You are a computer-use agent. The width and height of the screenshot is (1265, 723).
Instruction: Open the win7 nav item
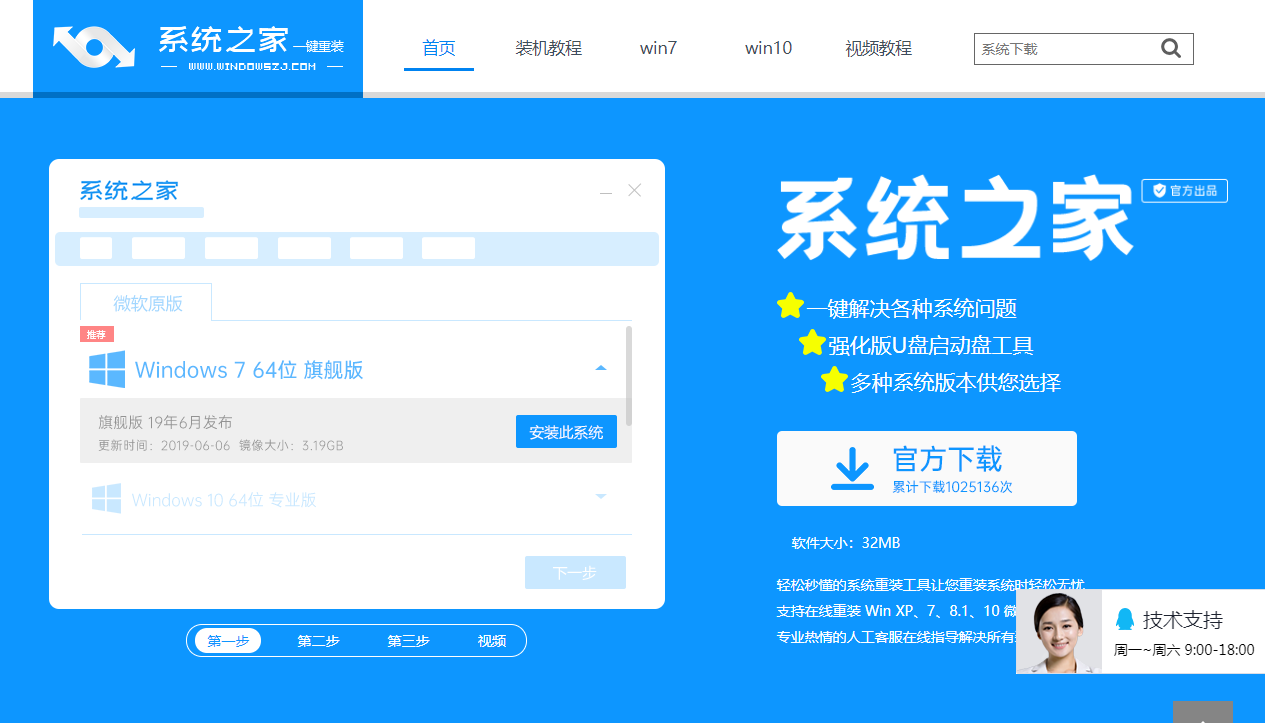pos(659,48)
